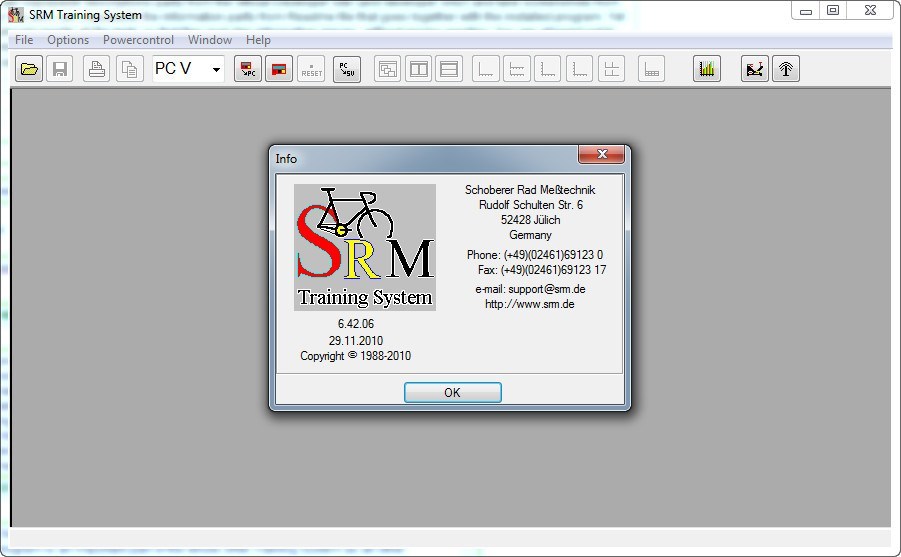
Task: Click the stacked multi-line graph icon
Action: tap(517, 70)
